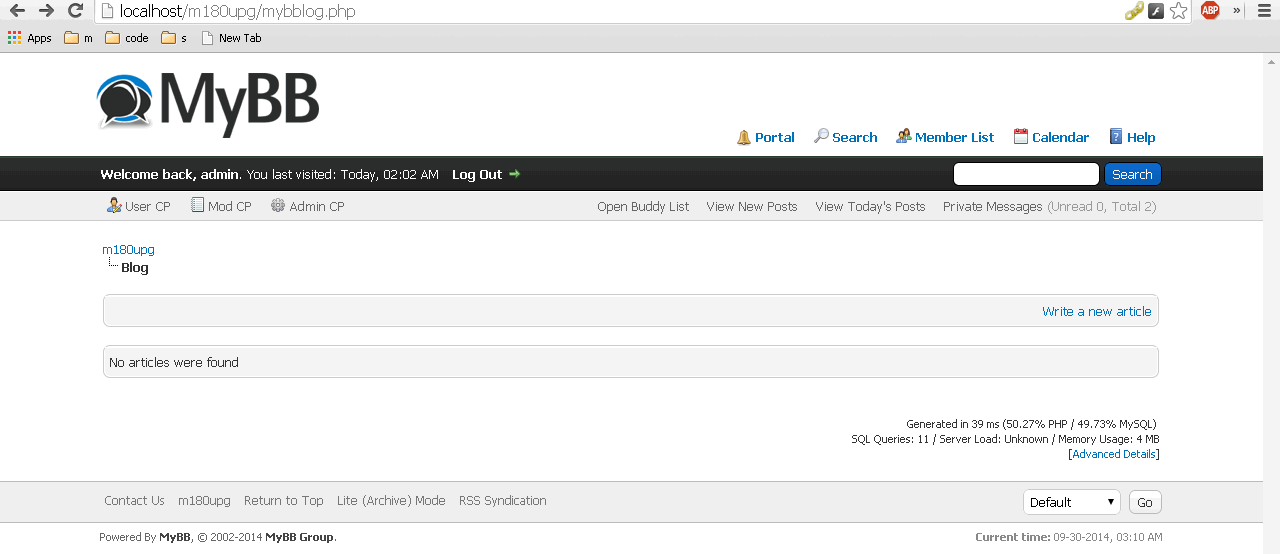
Task: Bookmark page with the star icon
Action: coord(1179,11)
